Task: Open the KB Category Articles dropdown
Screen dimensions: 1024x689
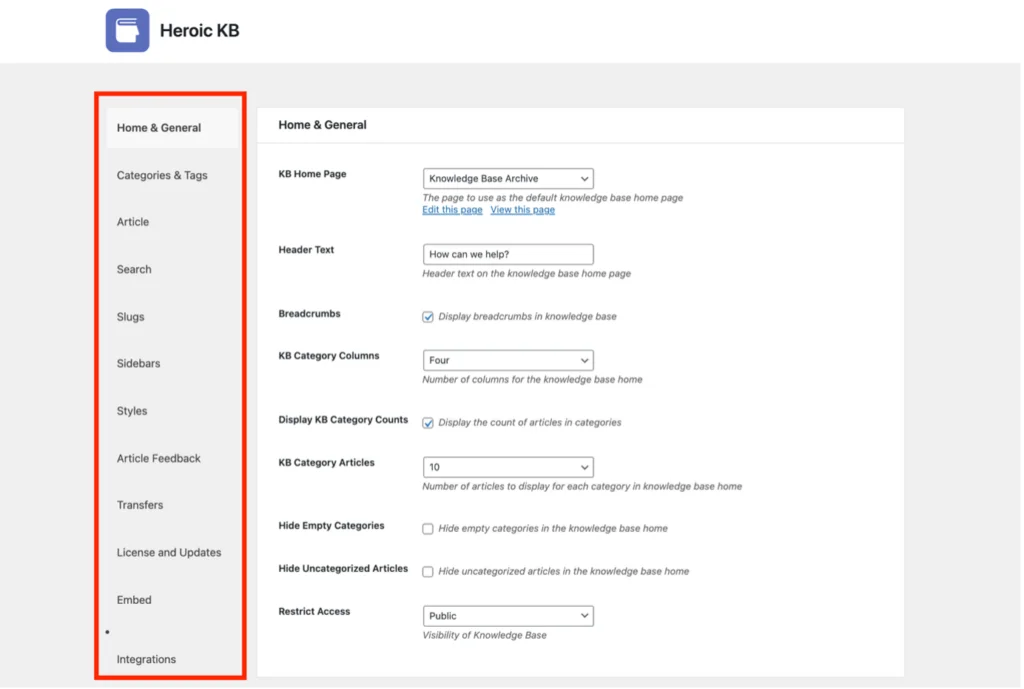Action: 508,467
